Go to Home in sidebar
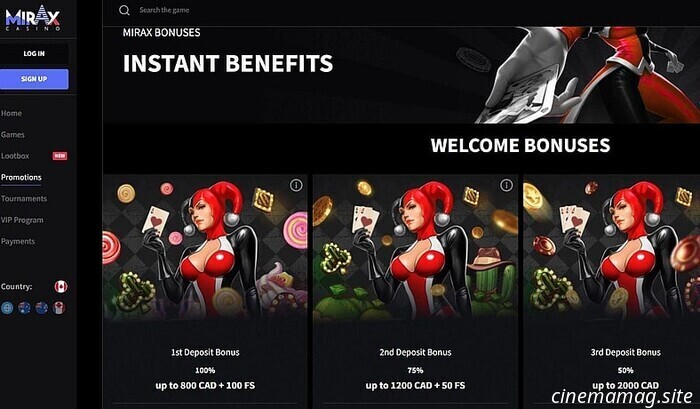This screenshot has height=409, width=700. click(x=11, y=113)
